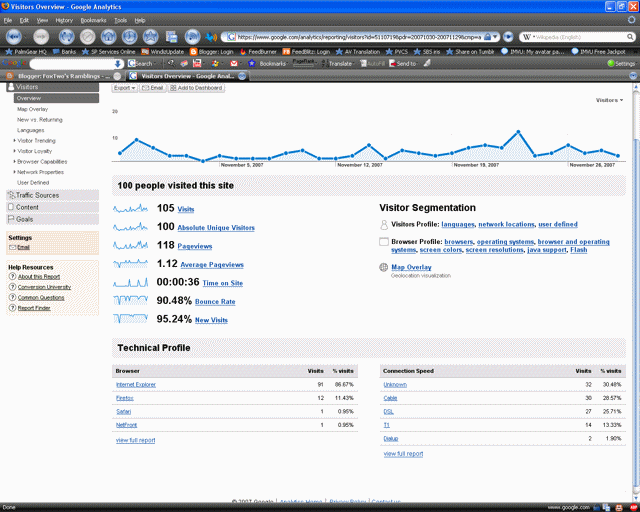
Task: Click view full report under Browser table
Action: 136,440
